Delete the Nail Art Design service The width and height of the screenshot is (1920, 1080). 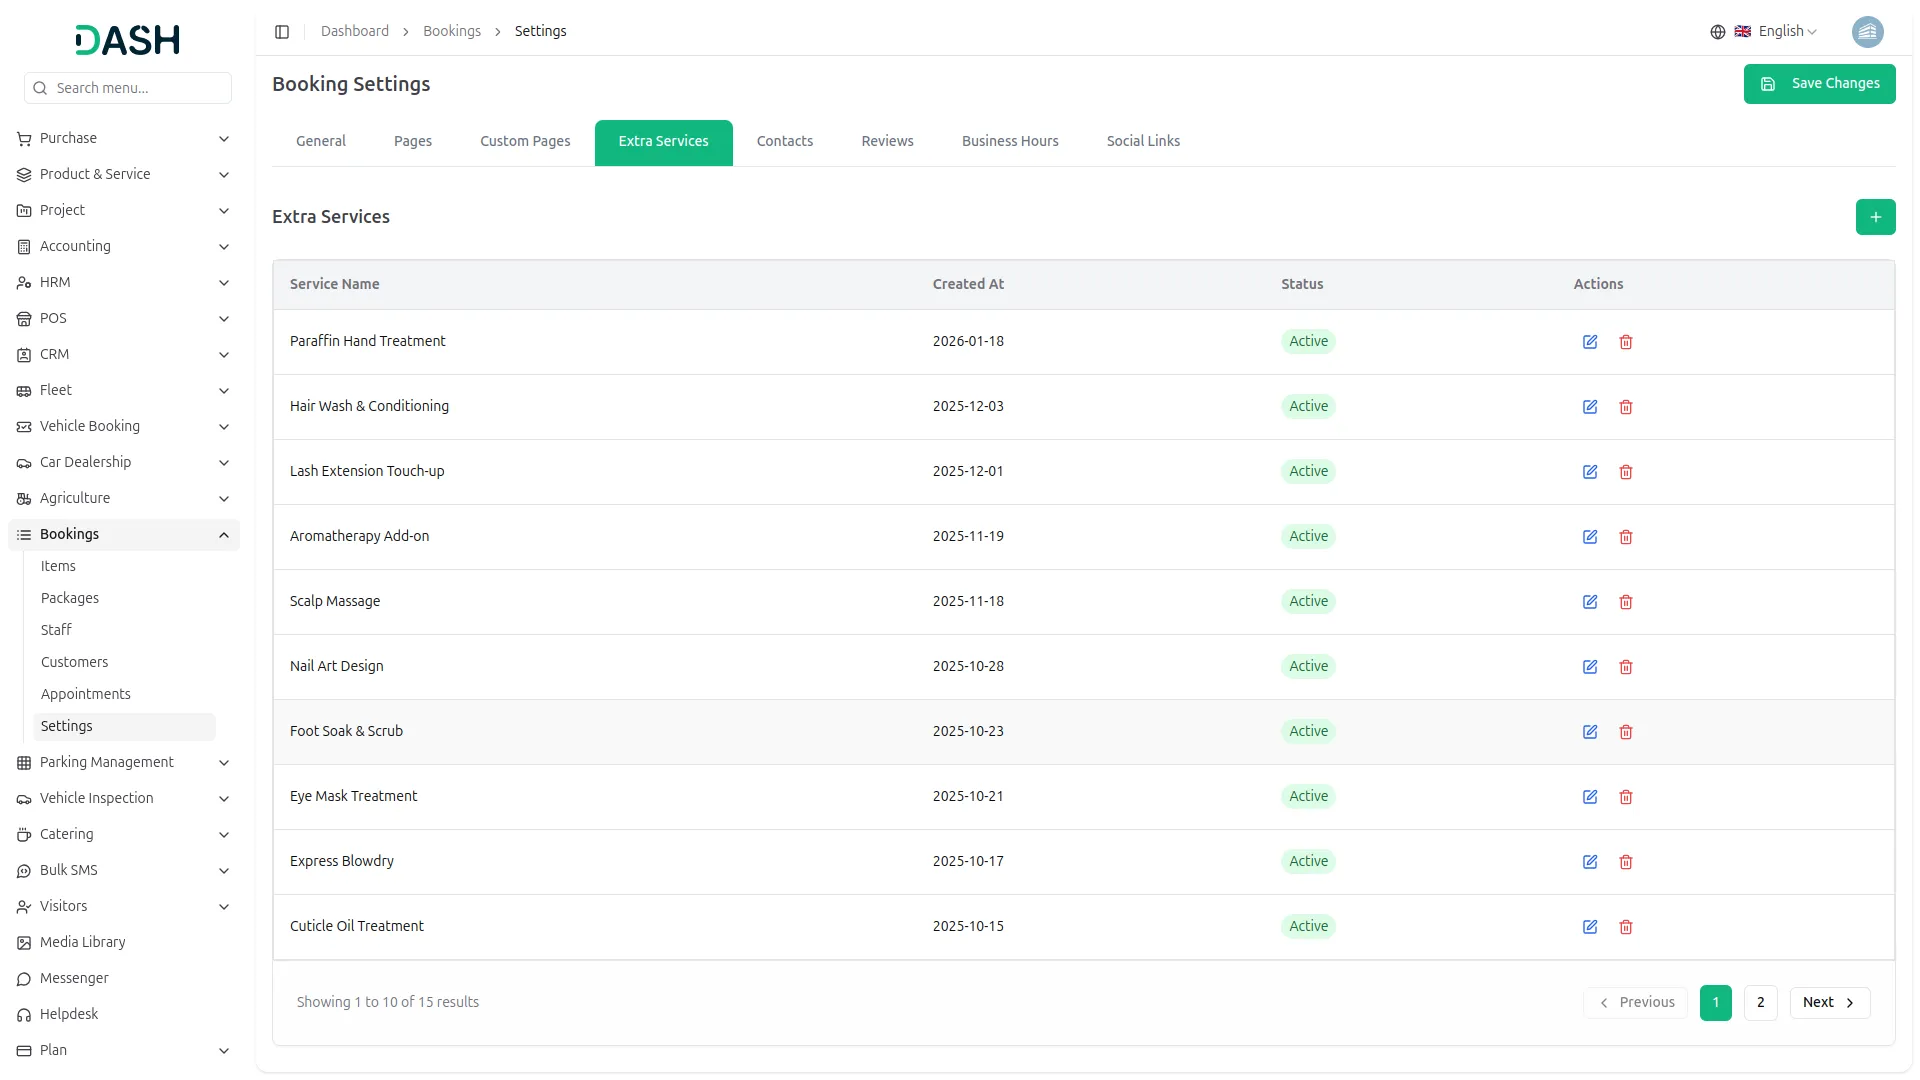pyautogui.click(x=1625, y=667)
